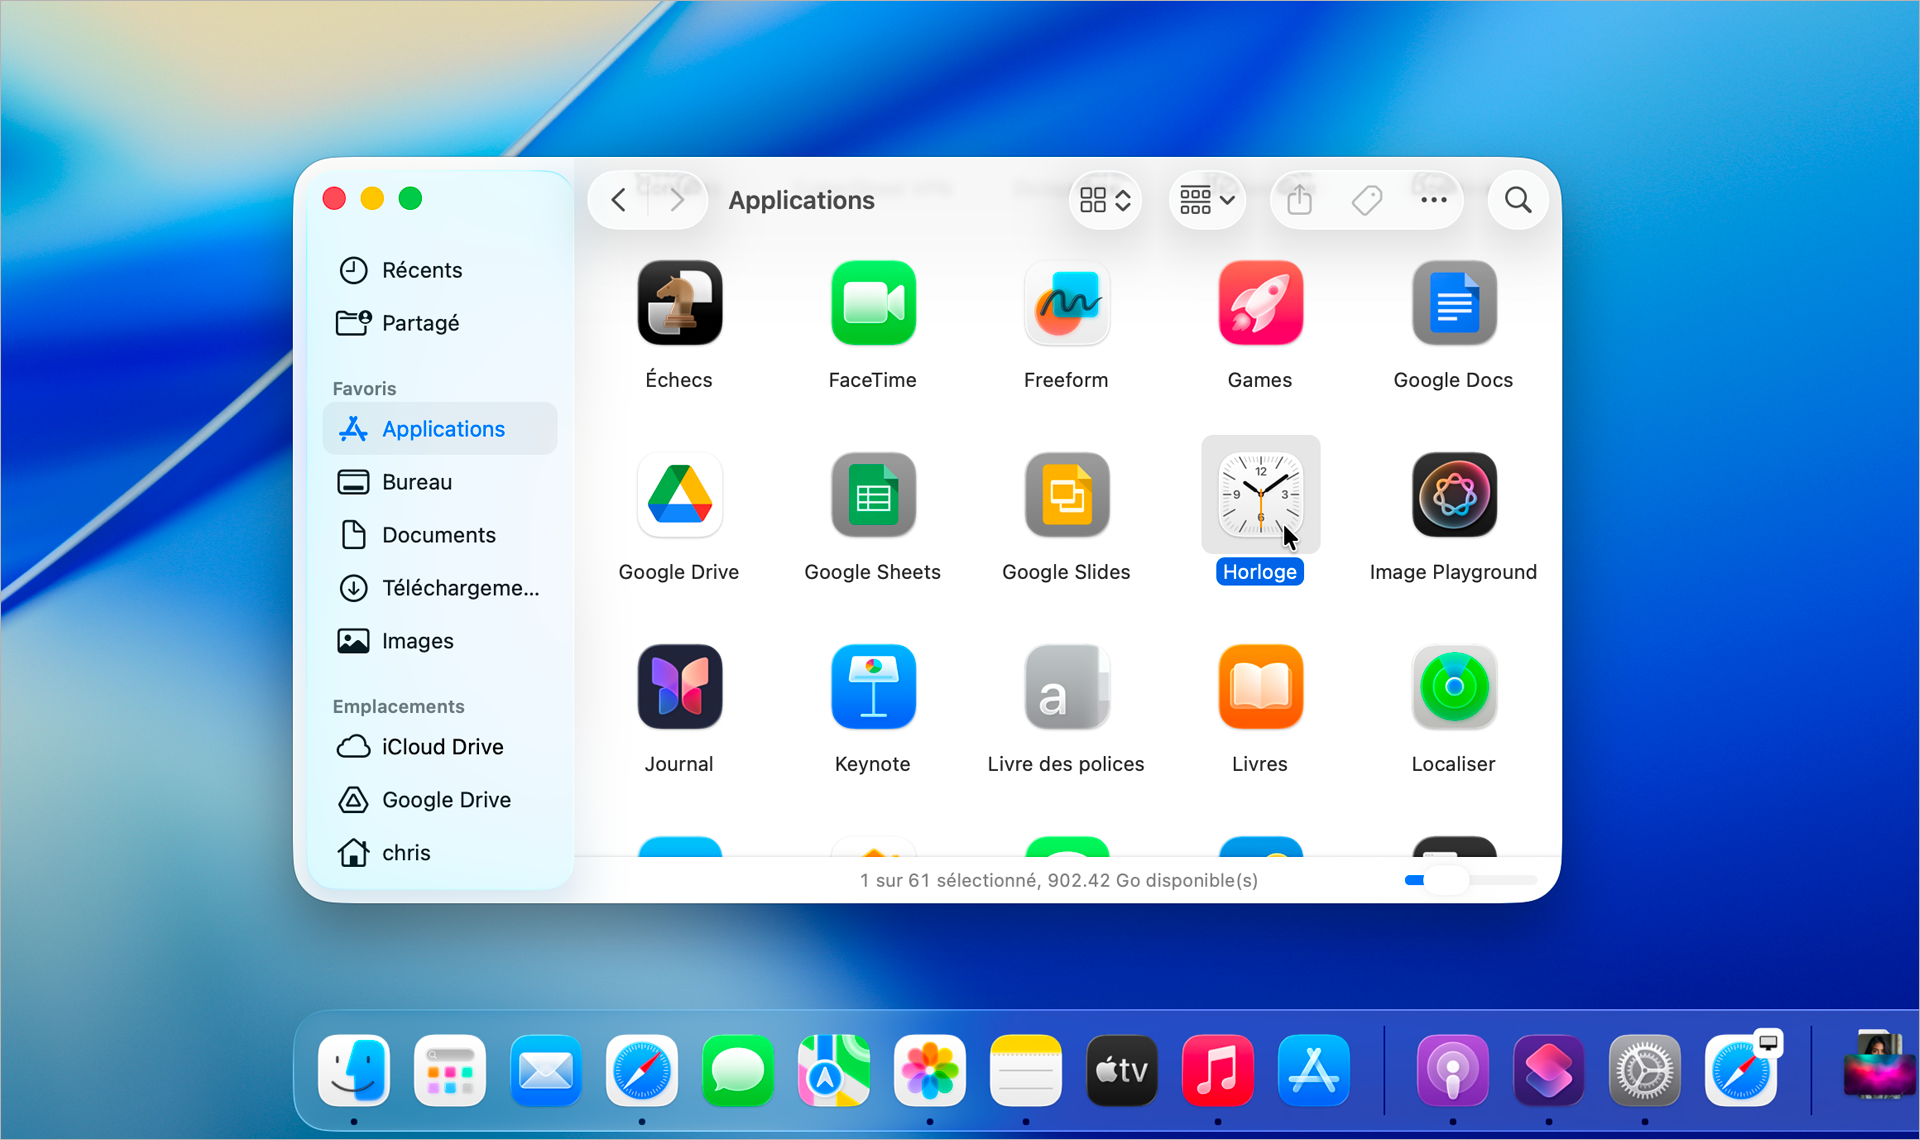The height and width of the screenshot is (1140, 1920).
Task: Open Notes from the Dock
Action: tap(1026, 1071)
